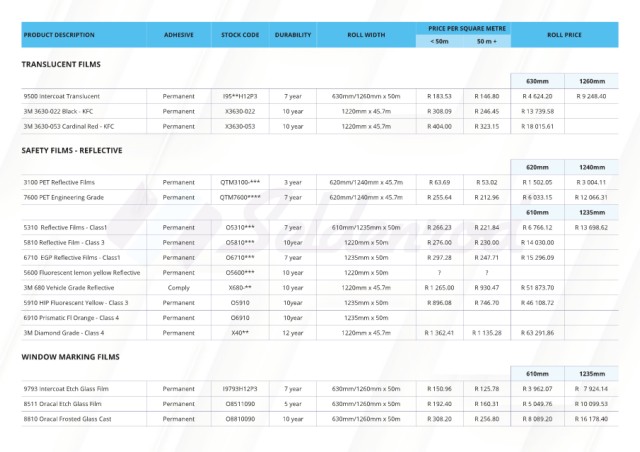640x452 pixels.
Task: Click the "Comply" adhesive cell for 3M 680
Action: 179,287
